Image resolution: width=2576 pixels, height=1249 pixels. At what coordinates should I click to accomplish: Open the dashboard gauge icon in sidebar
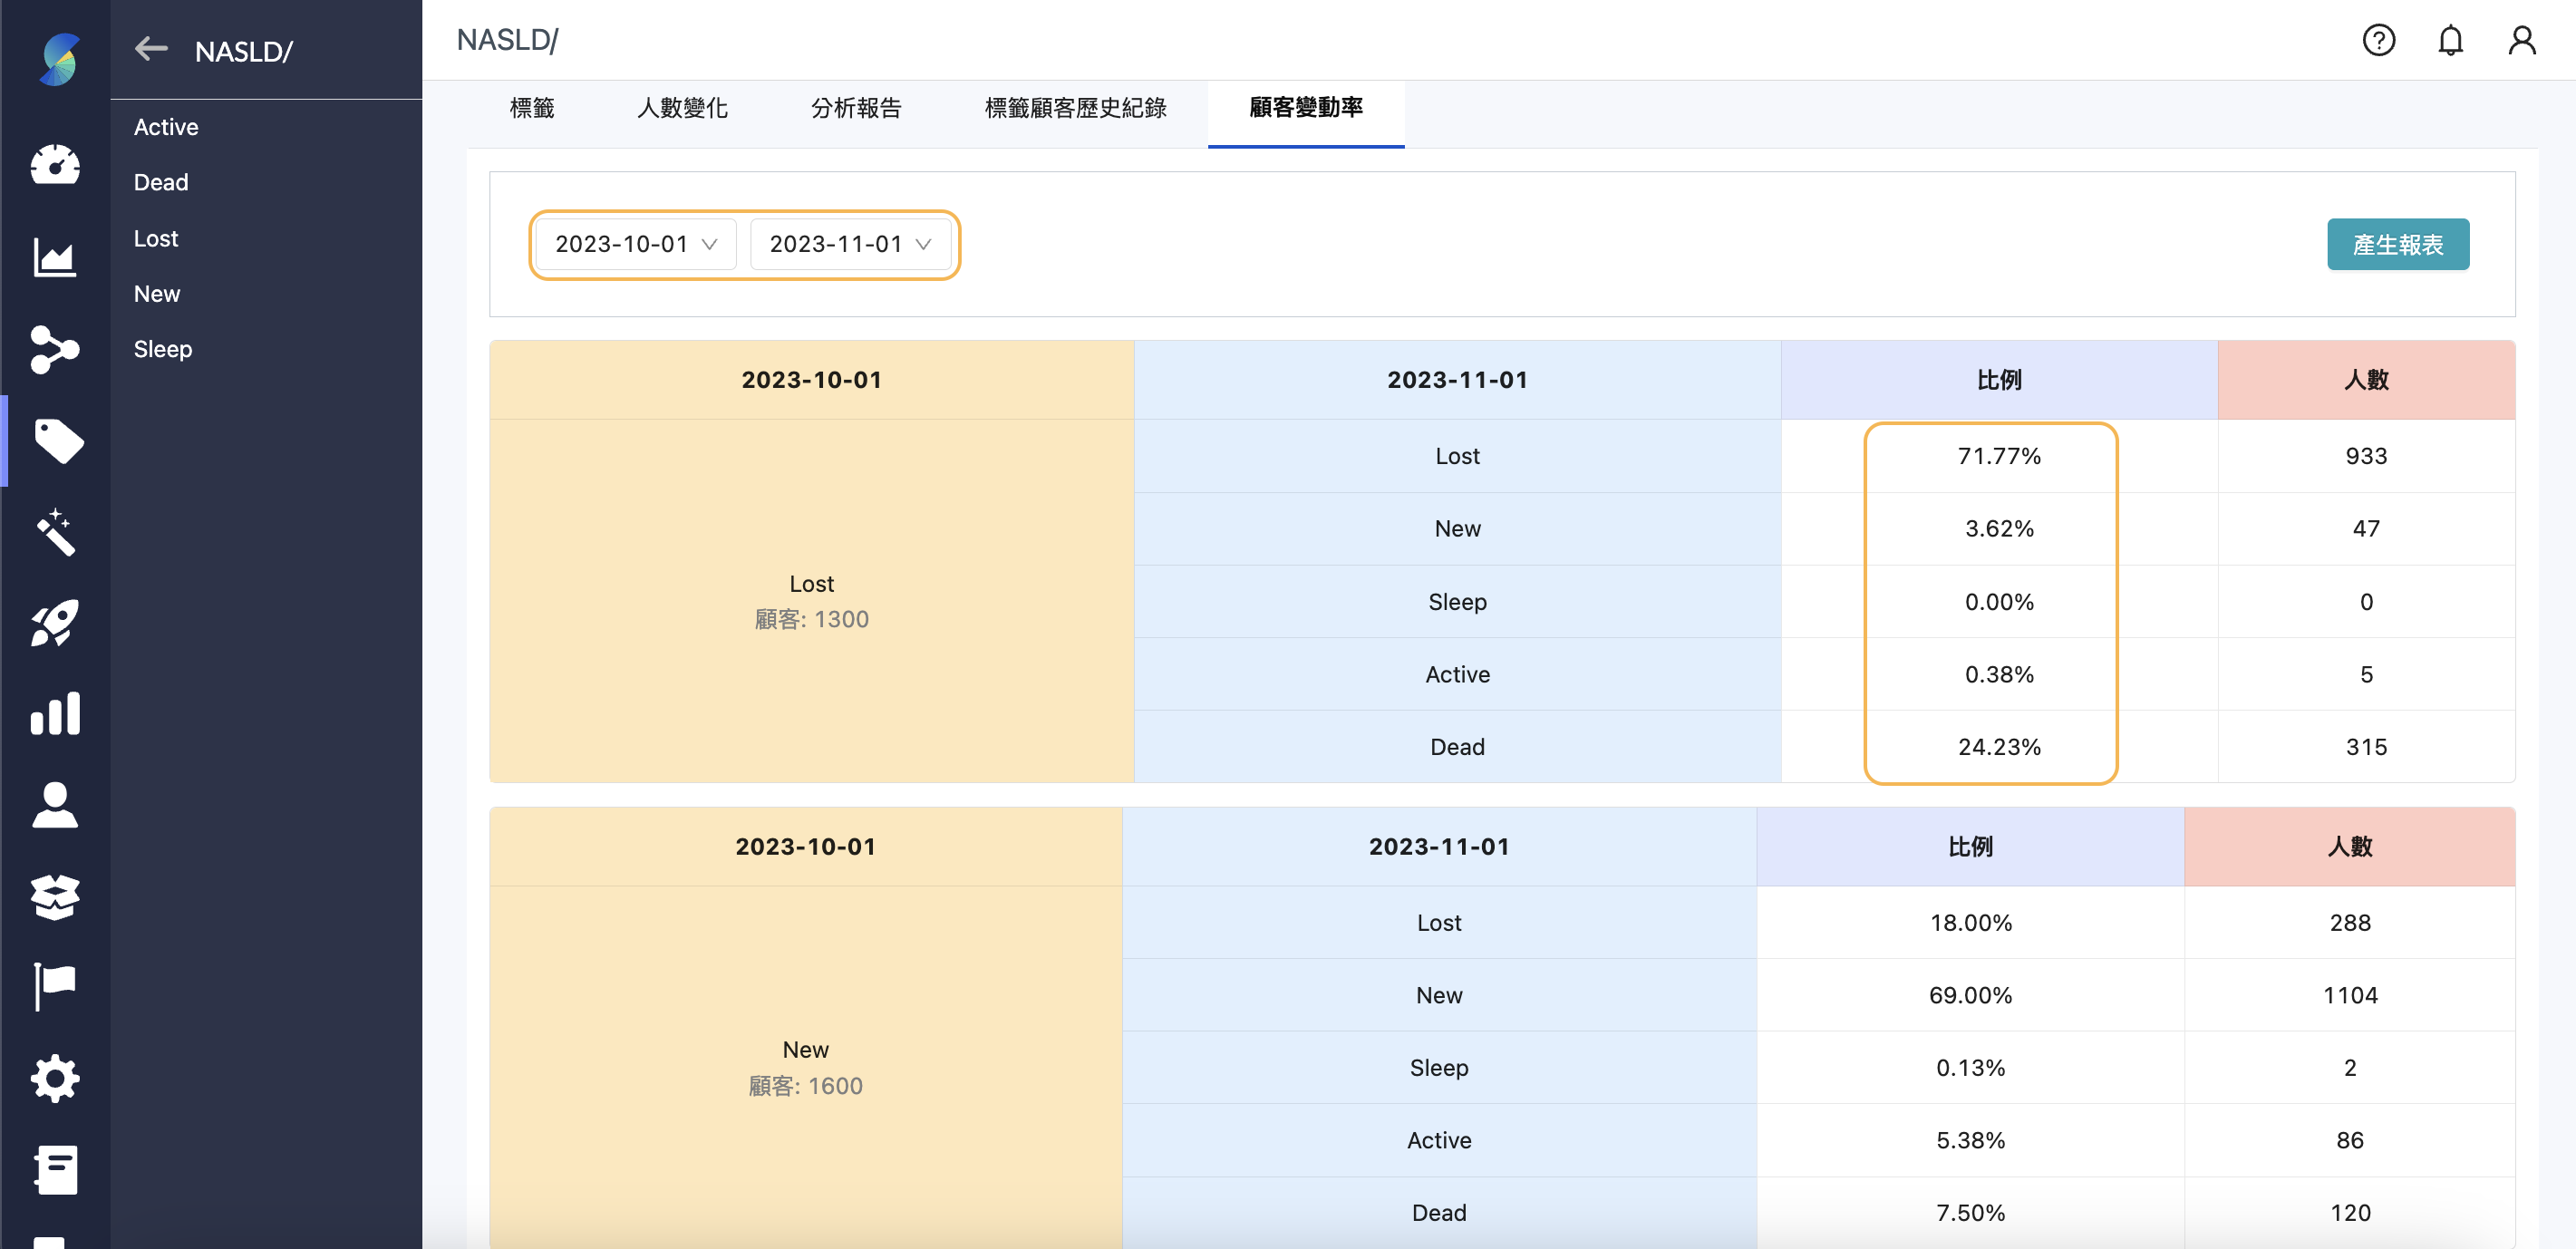pos(55,165)
